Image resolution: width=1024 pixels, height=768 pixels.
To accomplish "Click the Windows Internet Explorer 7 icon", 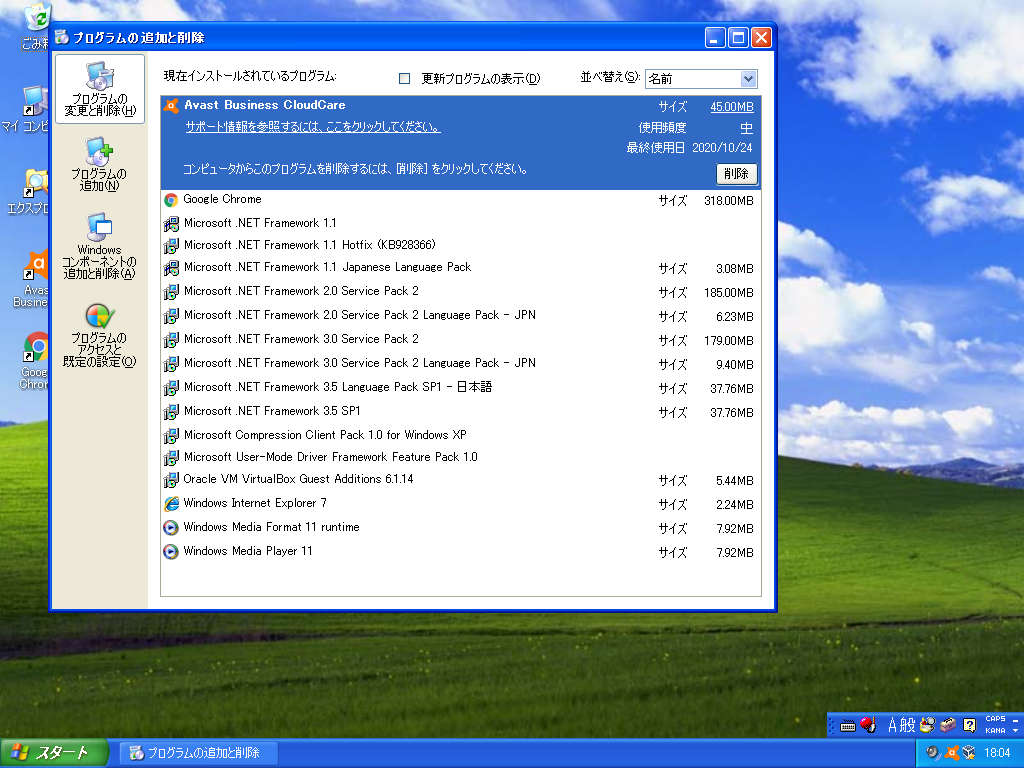I will tap(171, 504).
